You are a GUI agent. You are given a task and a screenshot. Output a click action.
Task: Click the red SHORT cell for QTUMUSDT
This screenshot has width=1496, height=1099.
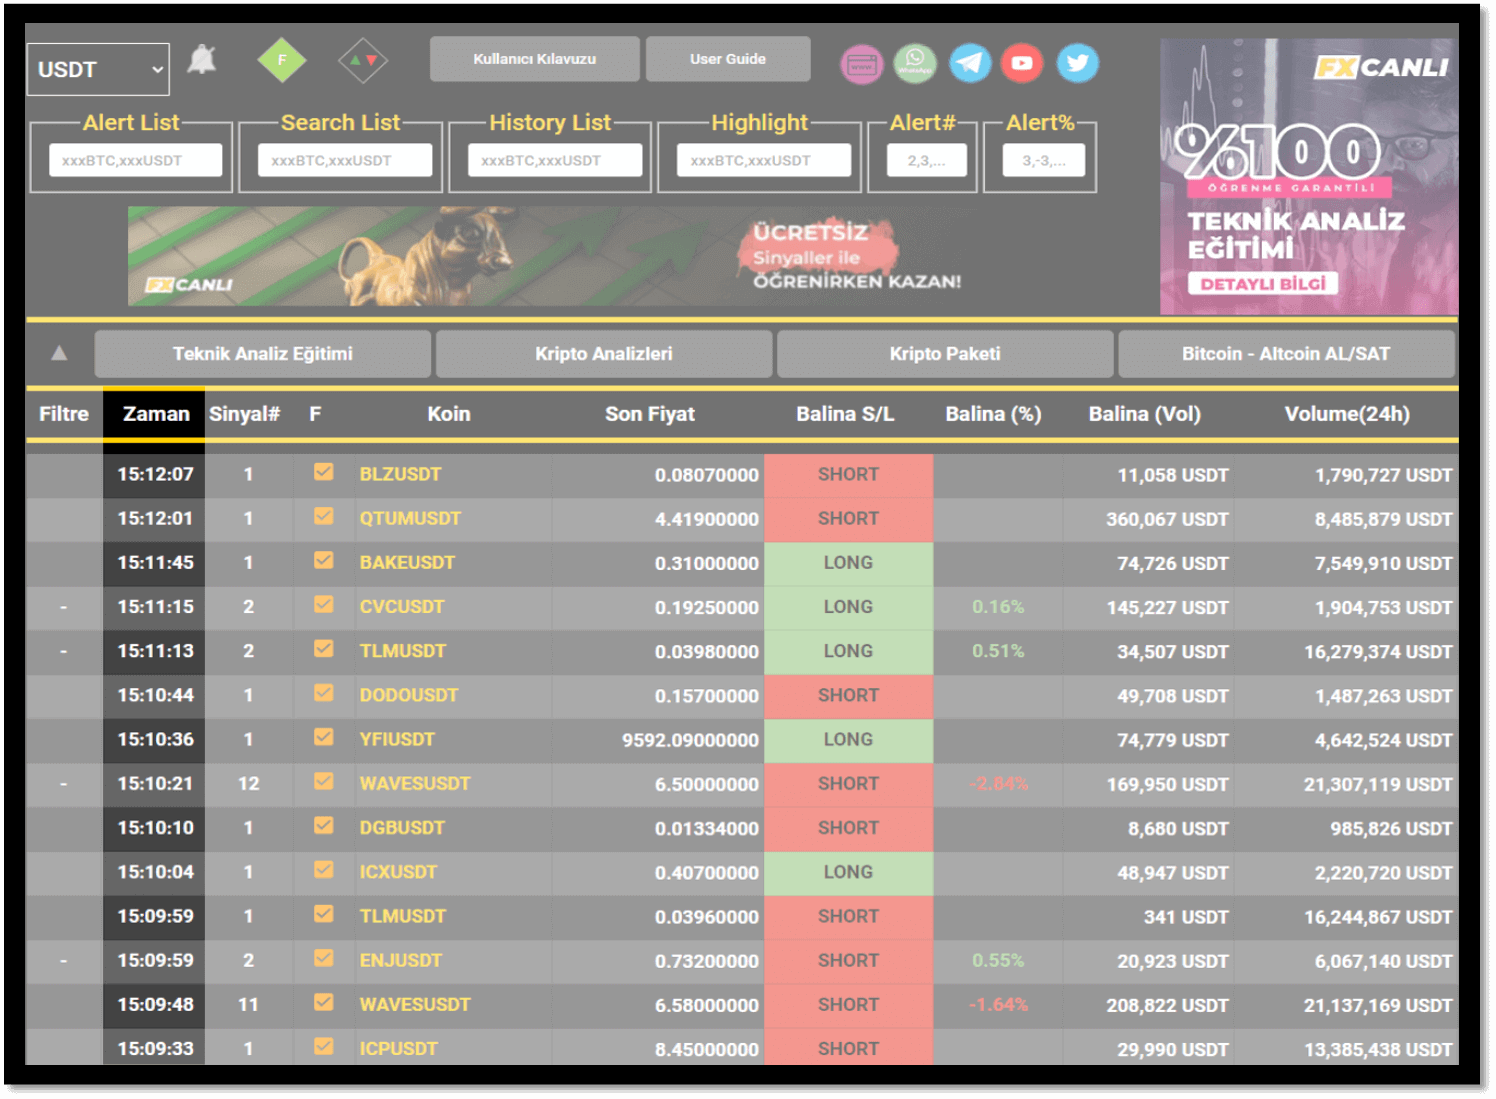click(848, 519)
